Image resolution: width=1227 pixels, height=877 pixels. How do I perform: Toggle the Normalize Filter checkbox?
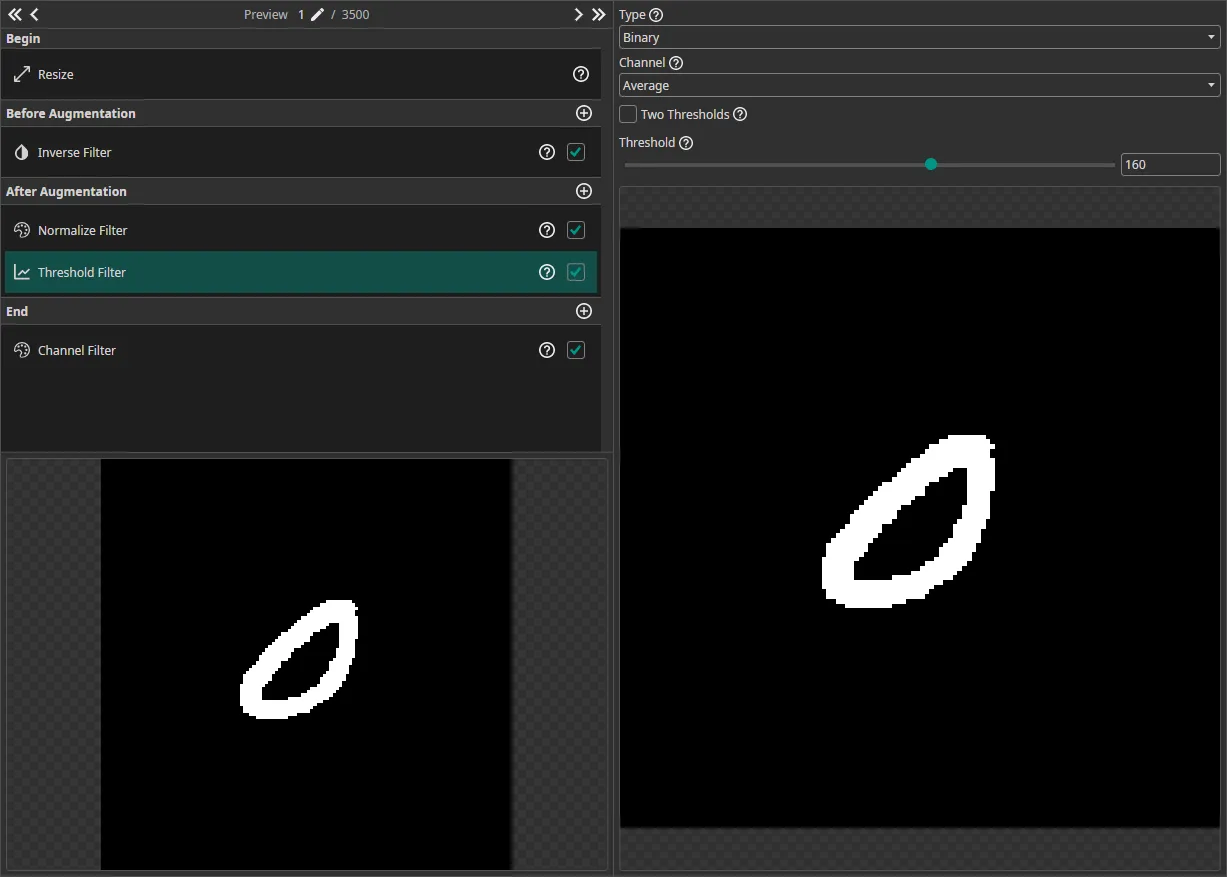pyautogui.click(x=576, y=230)
